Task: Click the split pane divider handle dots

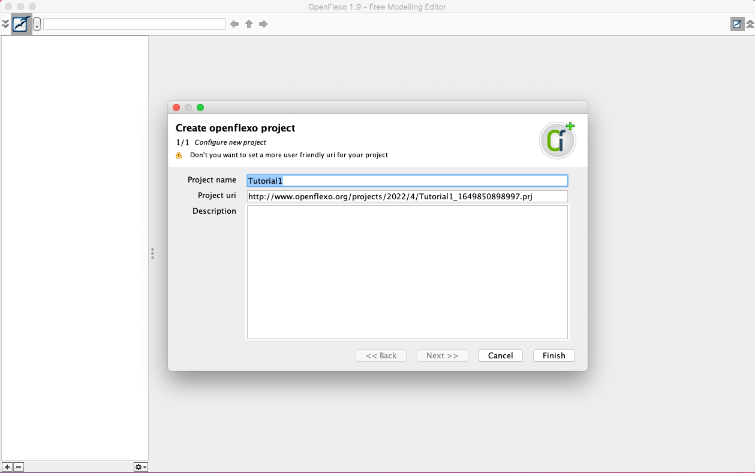Action: click(152, 253)
